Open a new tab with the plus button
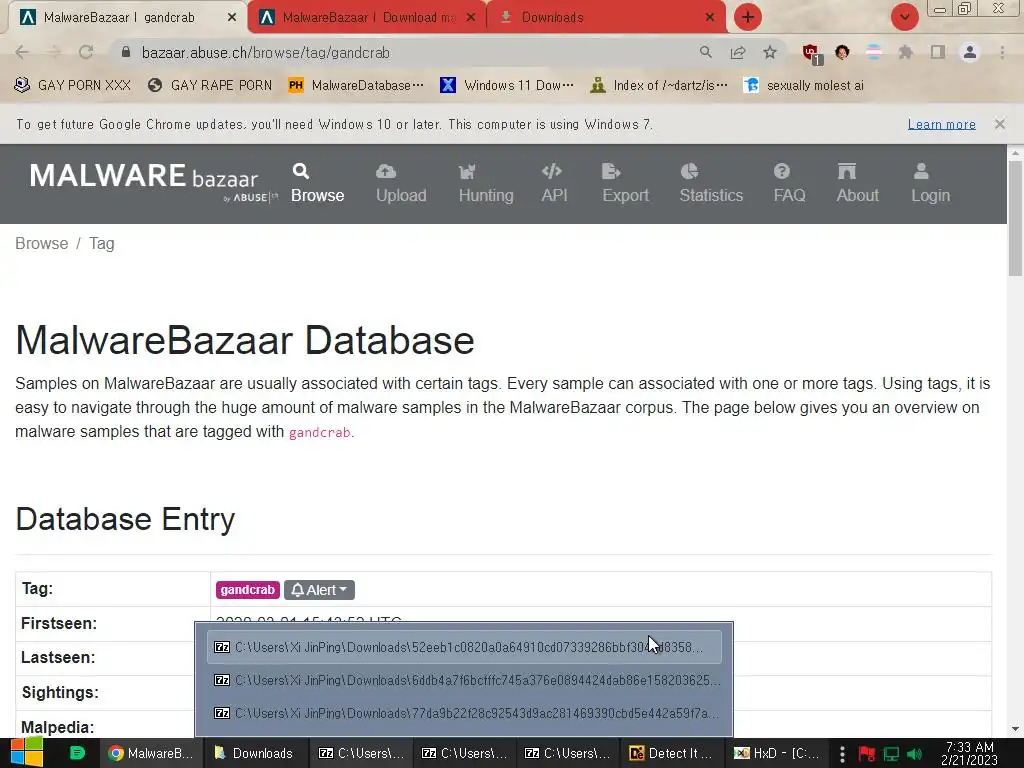Image resolution: width=1024 pixels, height=768 pixels. pyautogui.click(x=748, y=17)
